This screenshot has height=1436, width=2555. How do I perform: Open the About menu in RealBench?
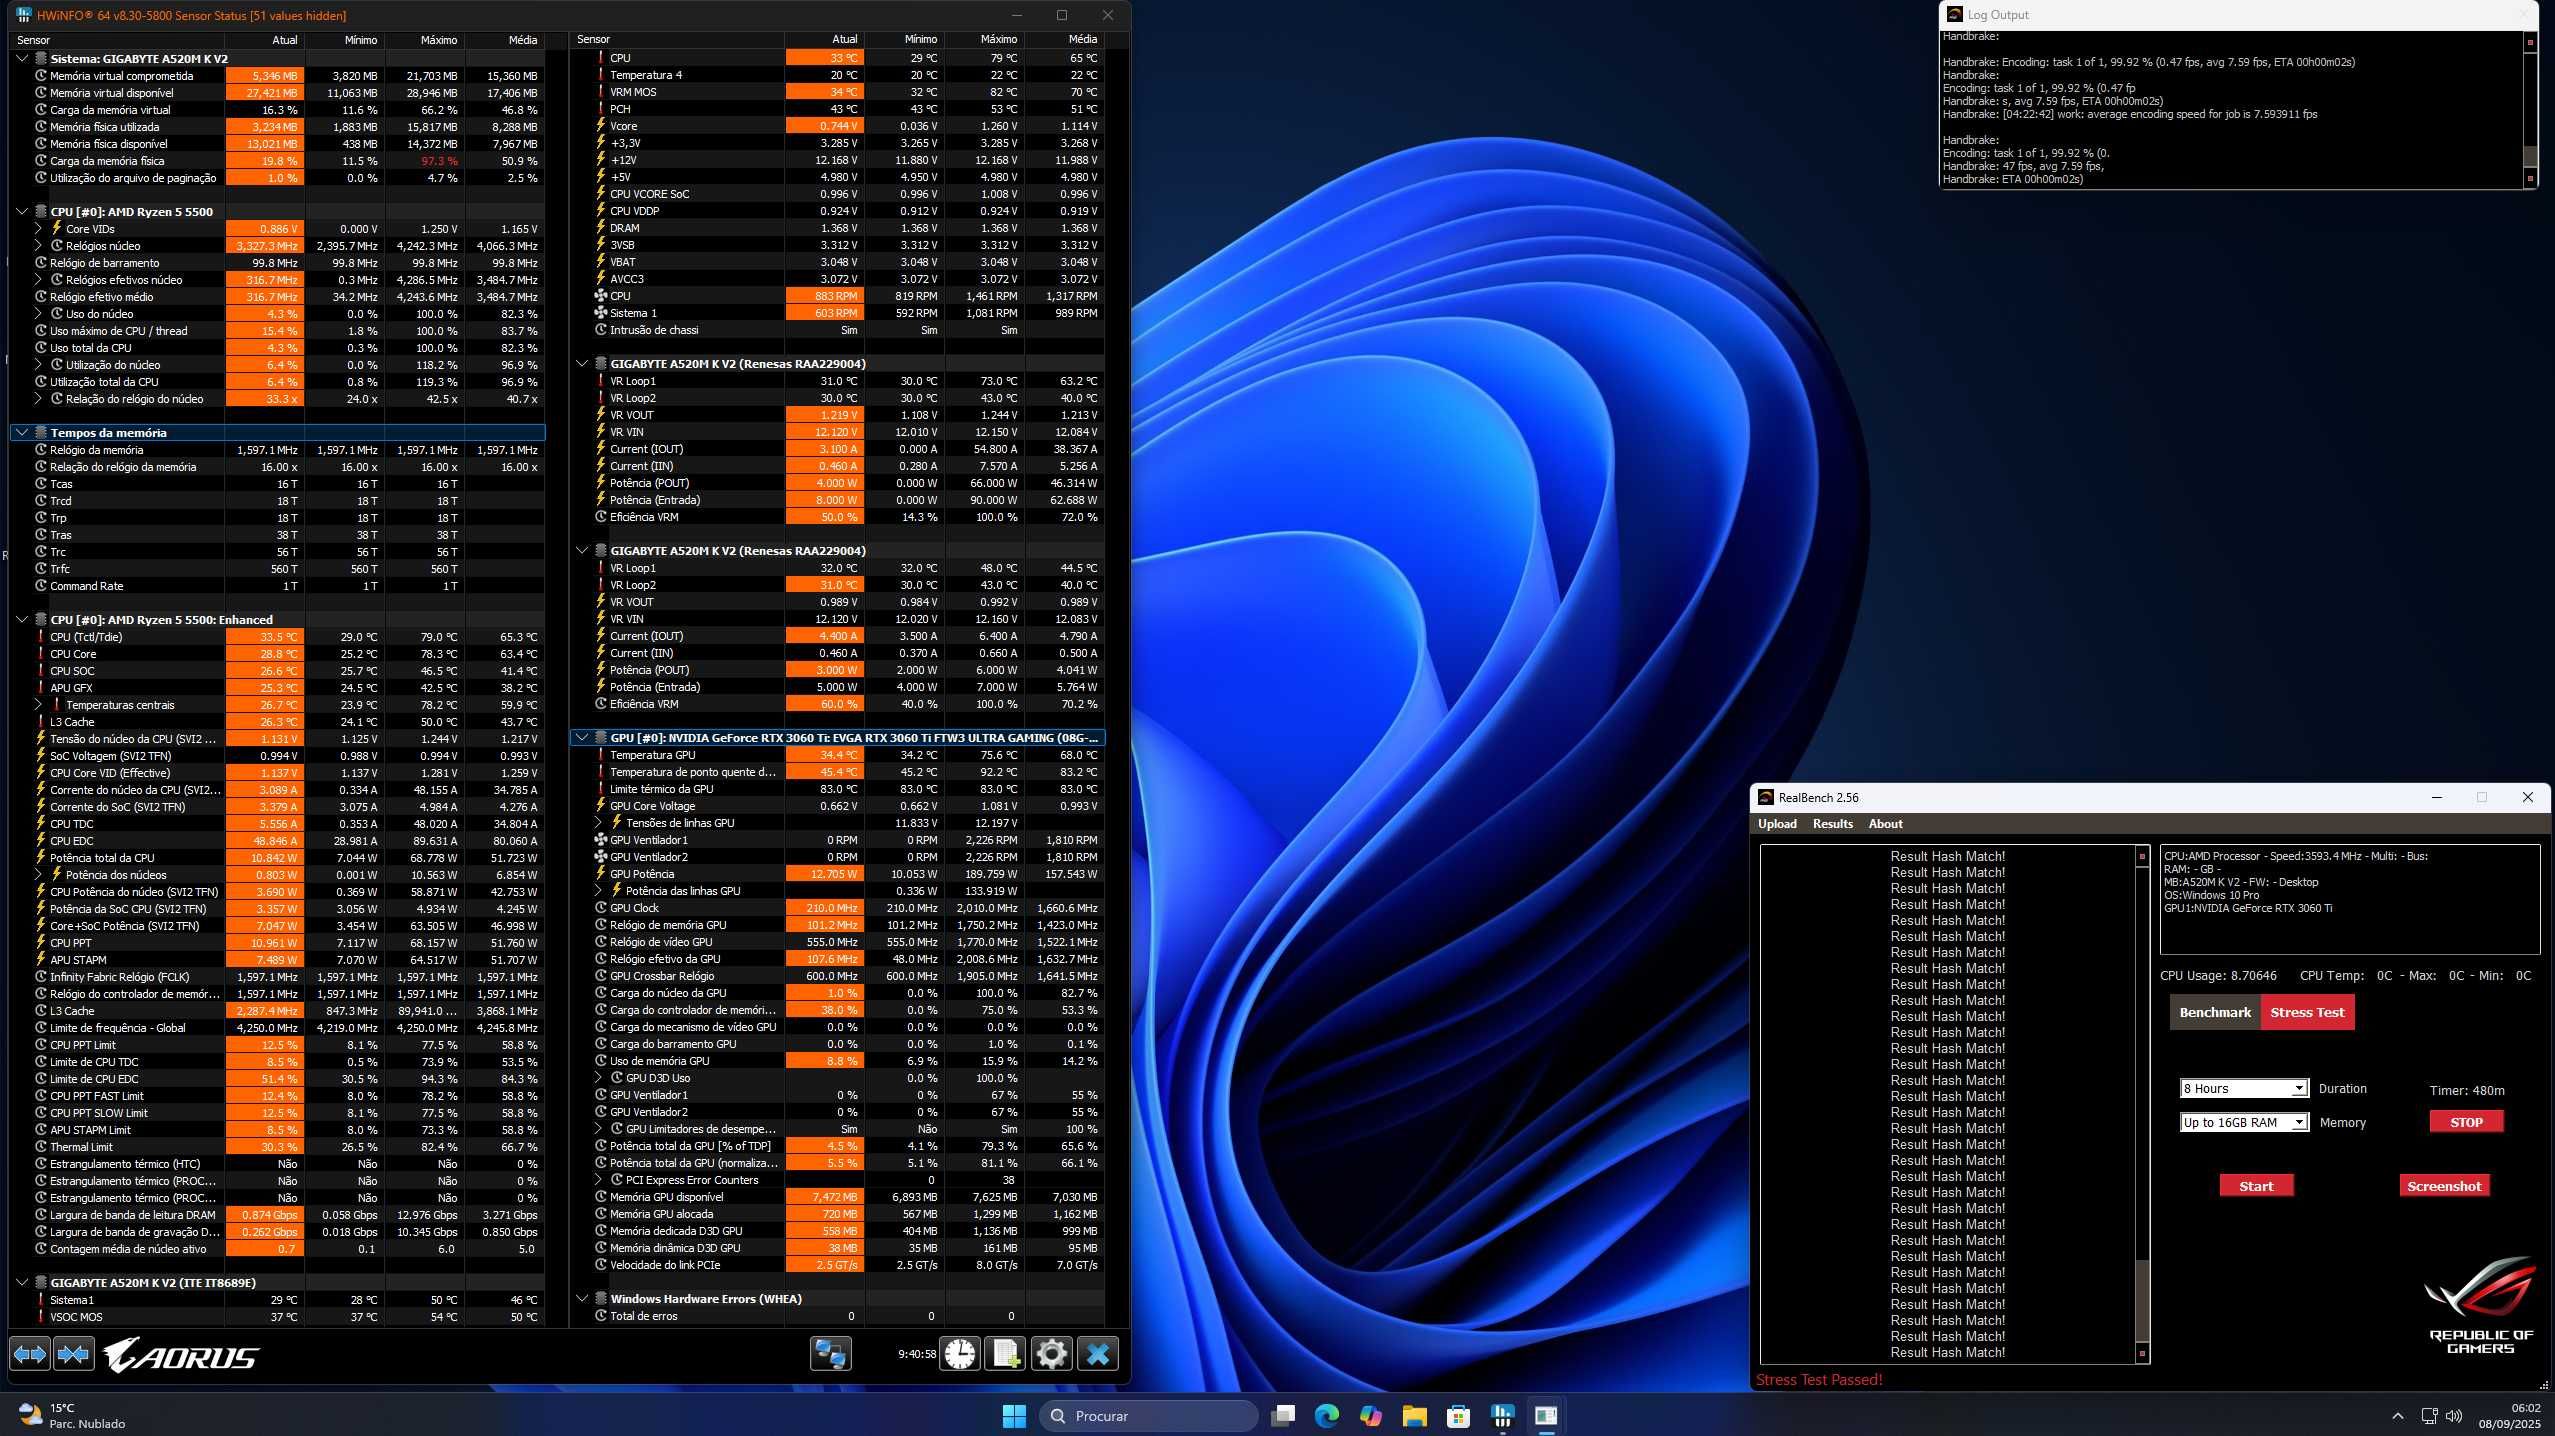[1885, 824]
